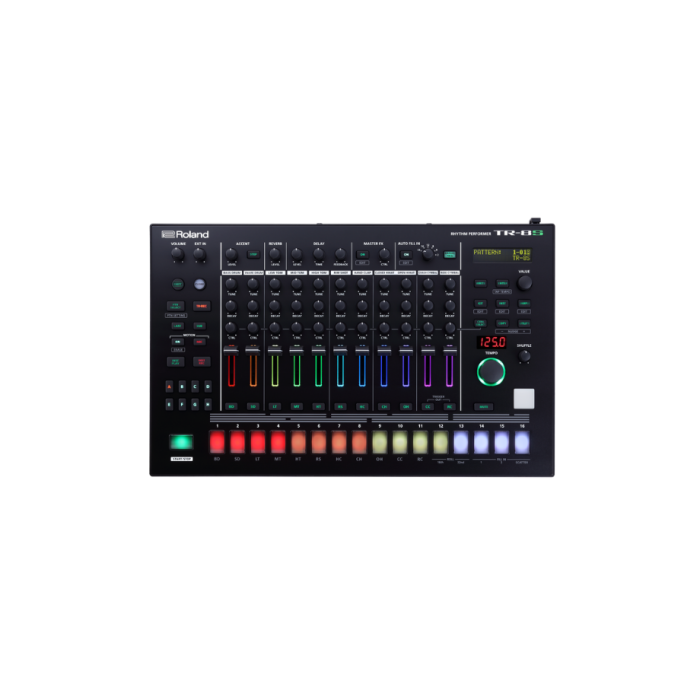Enable AUTO FILL IN with ON button
This screenshot has width=700, height=700.
point(406,254)
